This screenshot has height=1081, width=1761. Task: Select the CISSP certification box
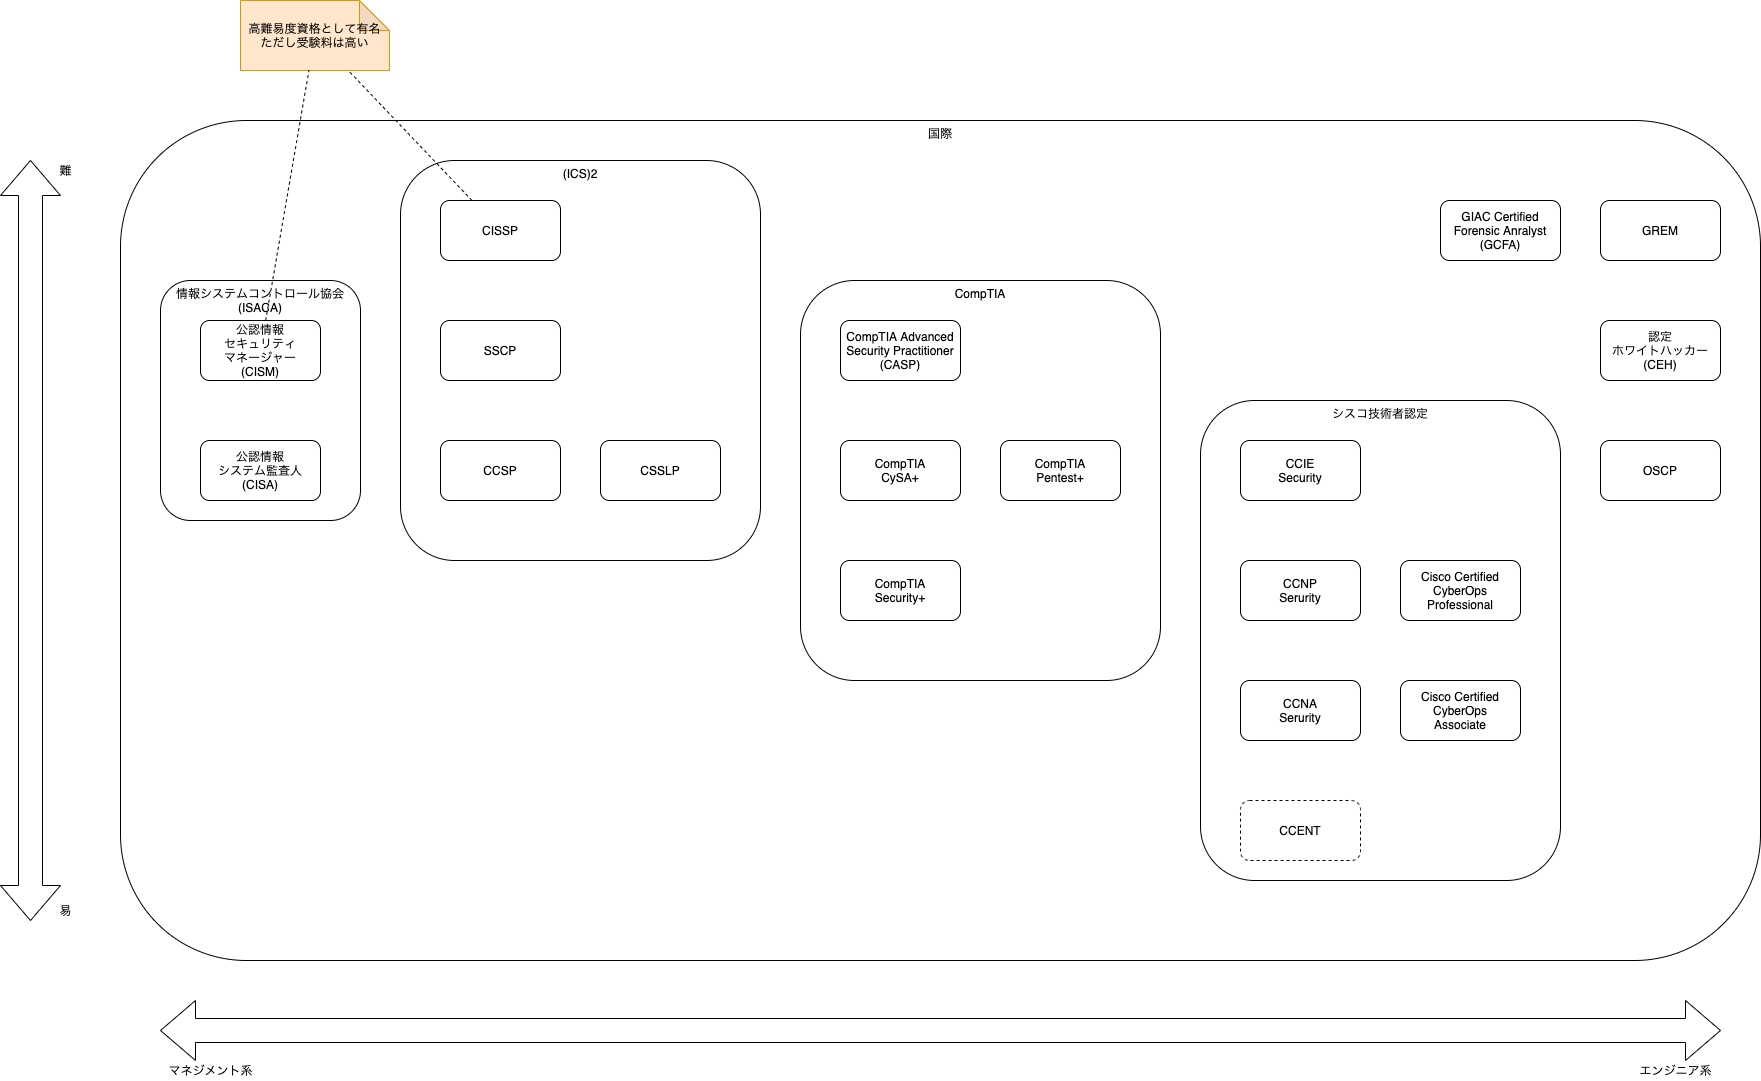point(500,231)
